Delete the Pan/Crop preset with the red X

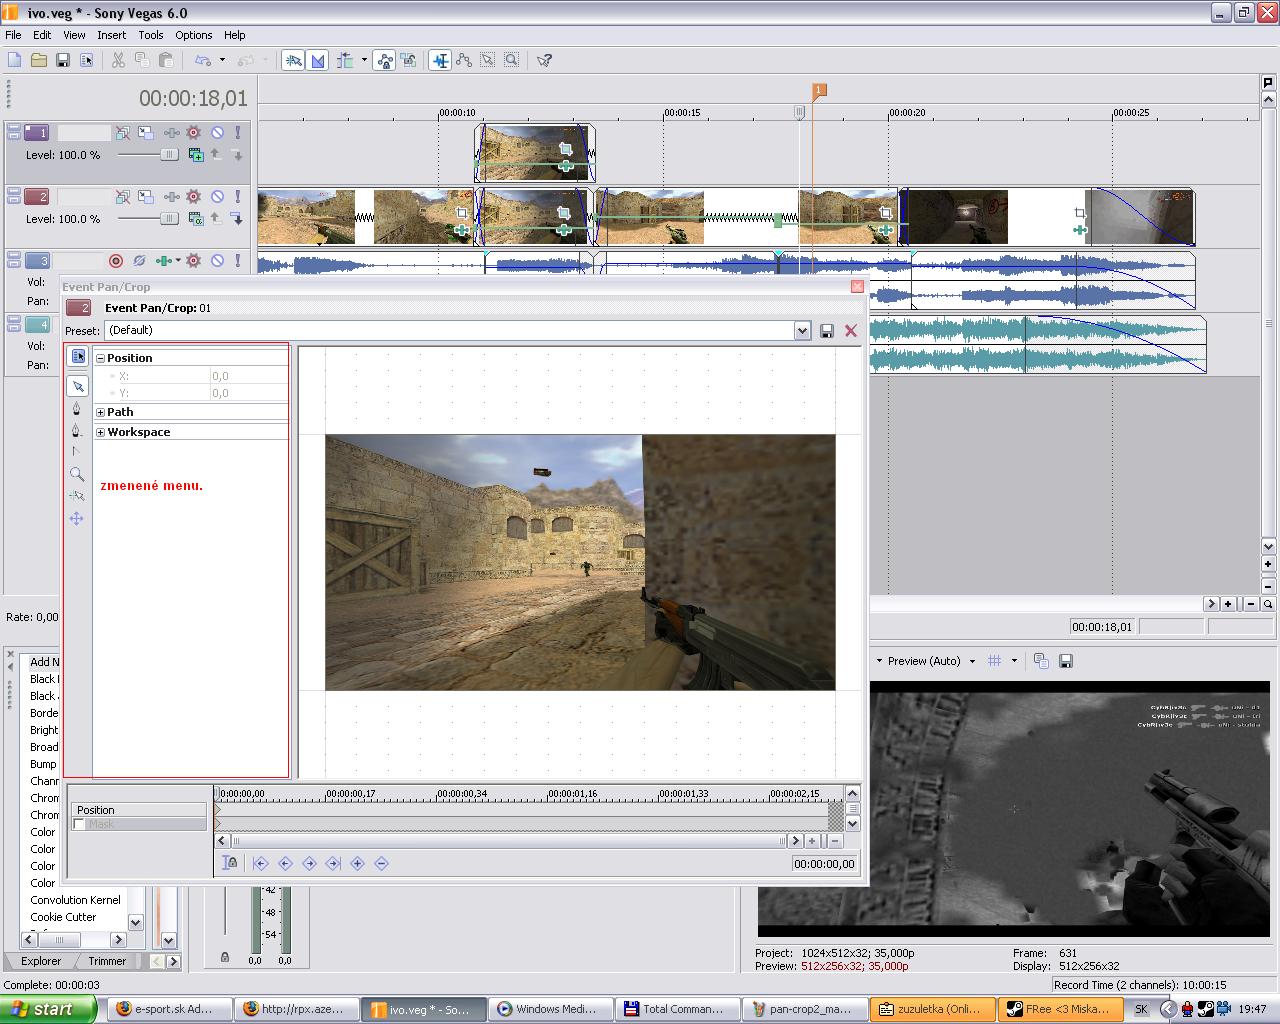[851, 331]
